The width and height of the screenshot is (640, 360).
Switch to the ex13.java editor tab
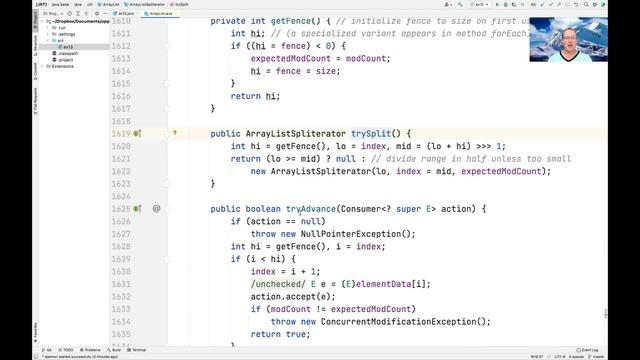pyautogui.click(x=124, y=13)
